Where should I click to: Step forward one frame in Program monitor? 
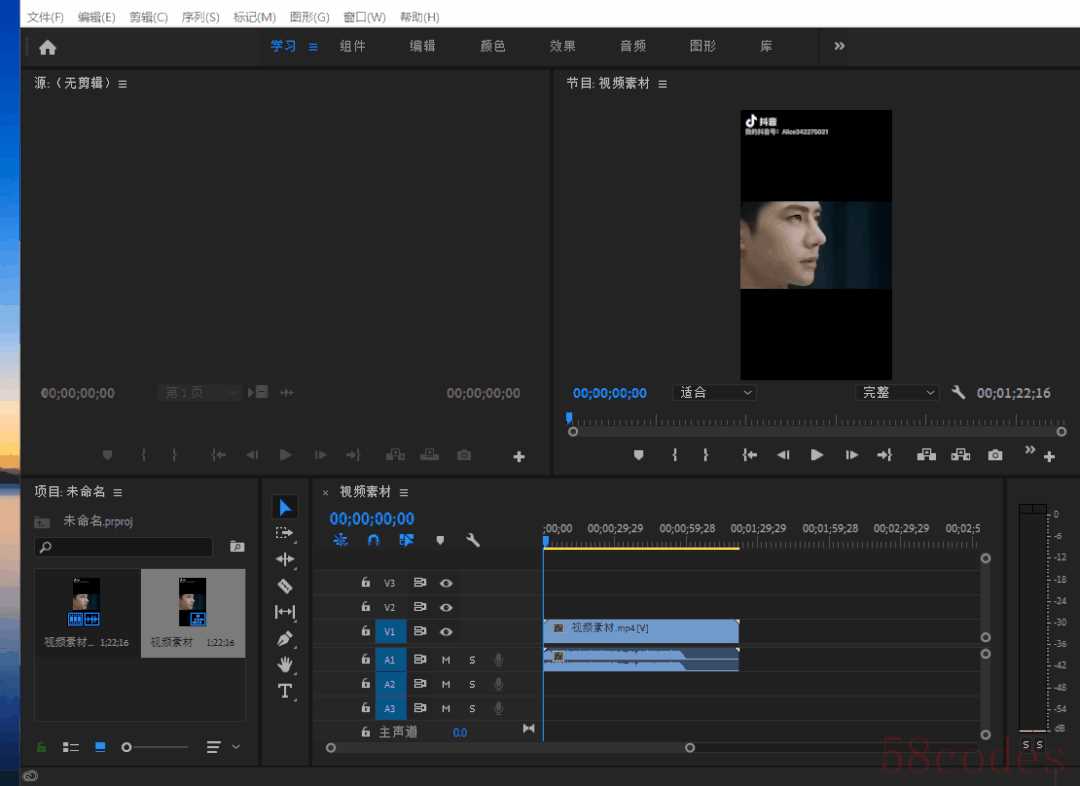pos(852,455)
